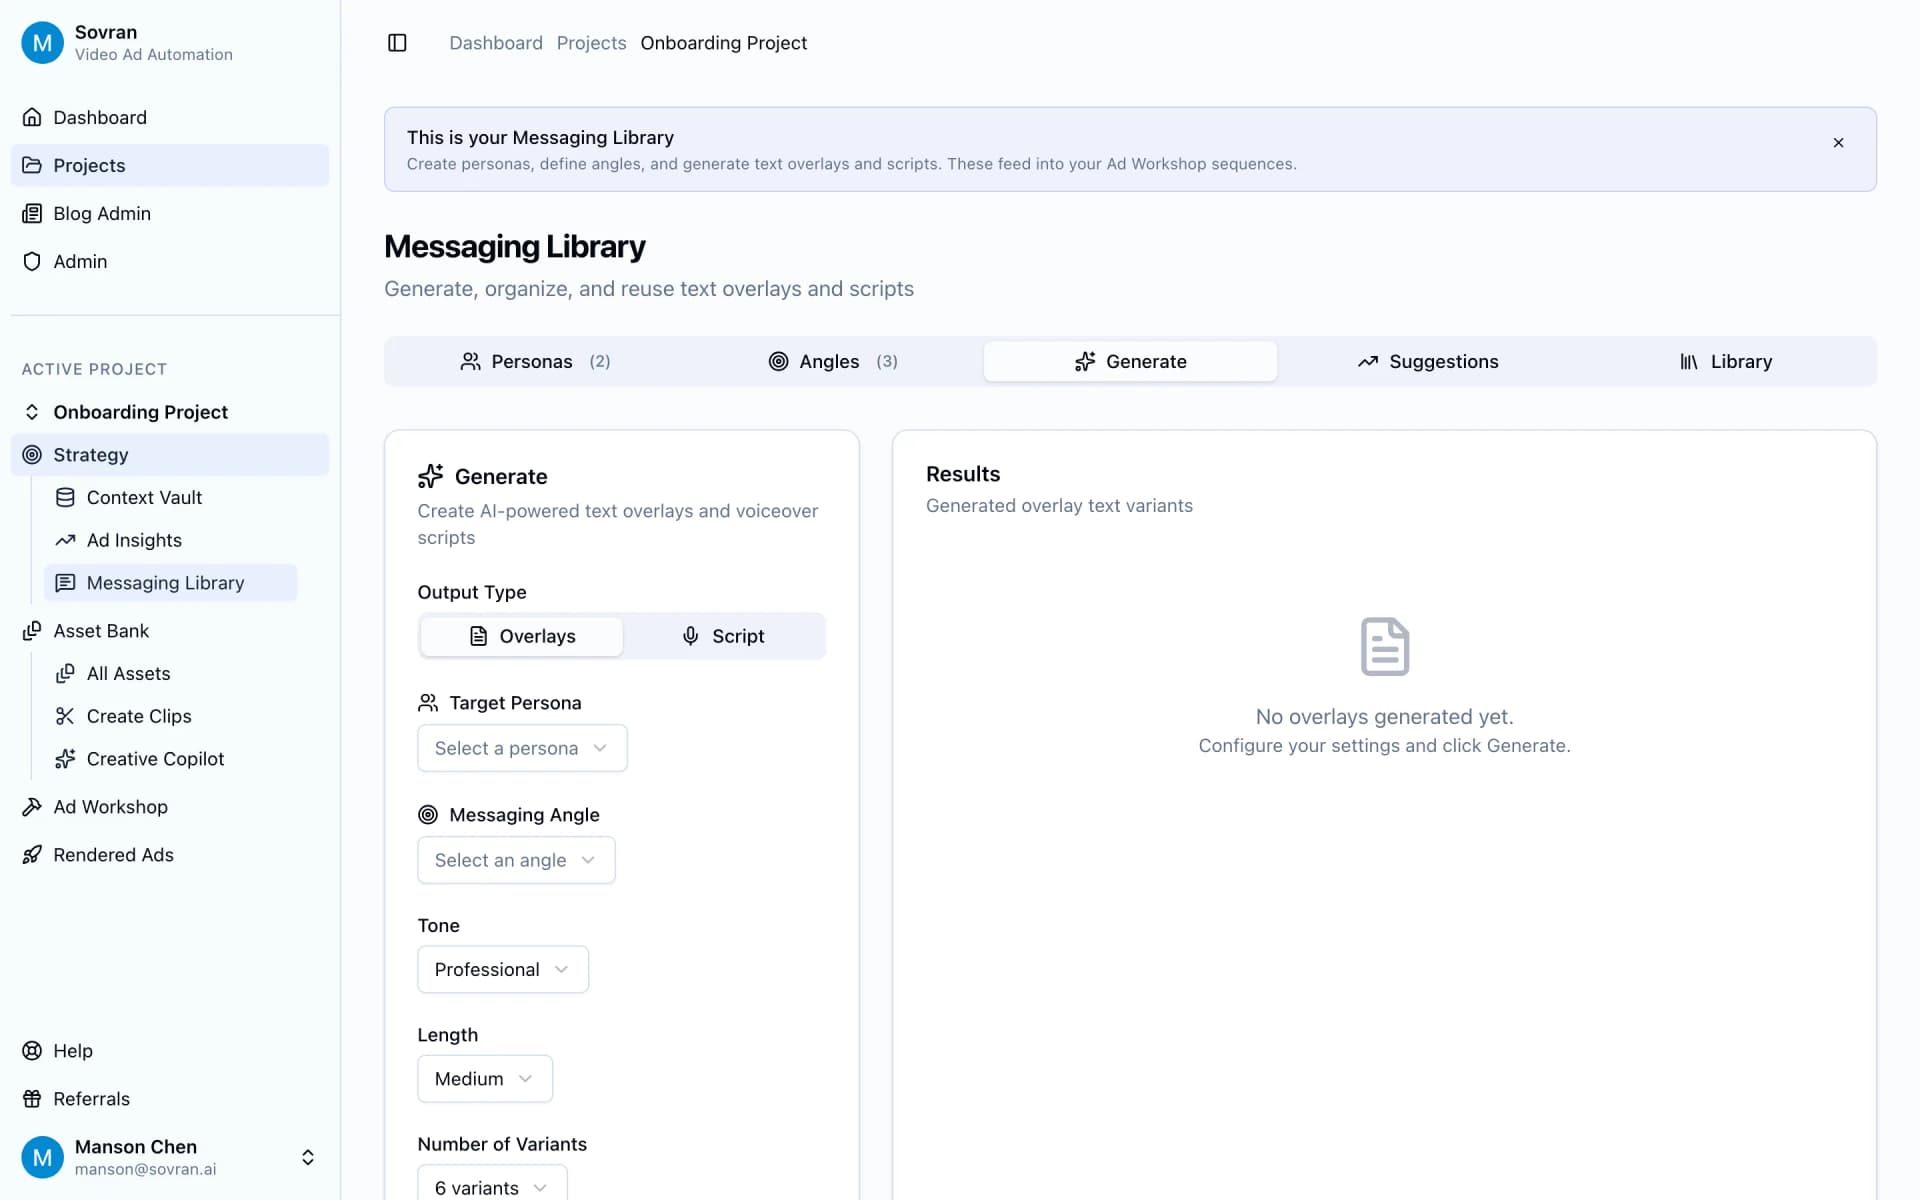Click the Projects folder icon
The width and height of the screenshot is (1920, 1200).
(32, 165)
